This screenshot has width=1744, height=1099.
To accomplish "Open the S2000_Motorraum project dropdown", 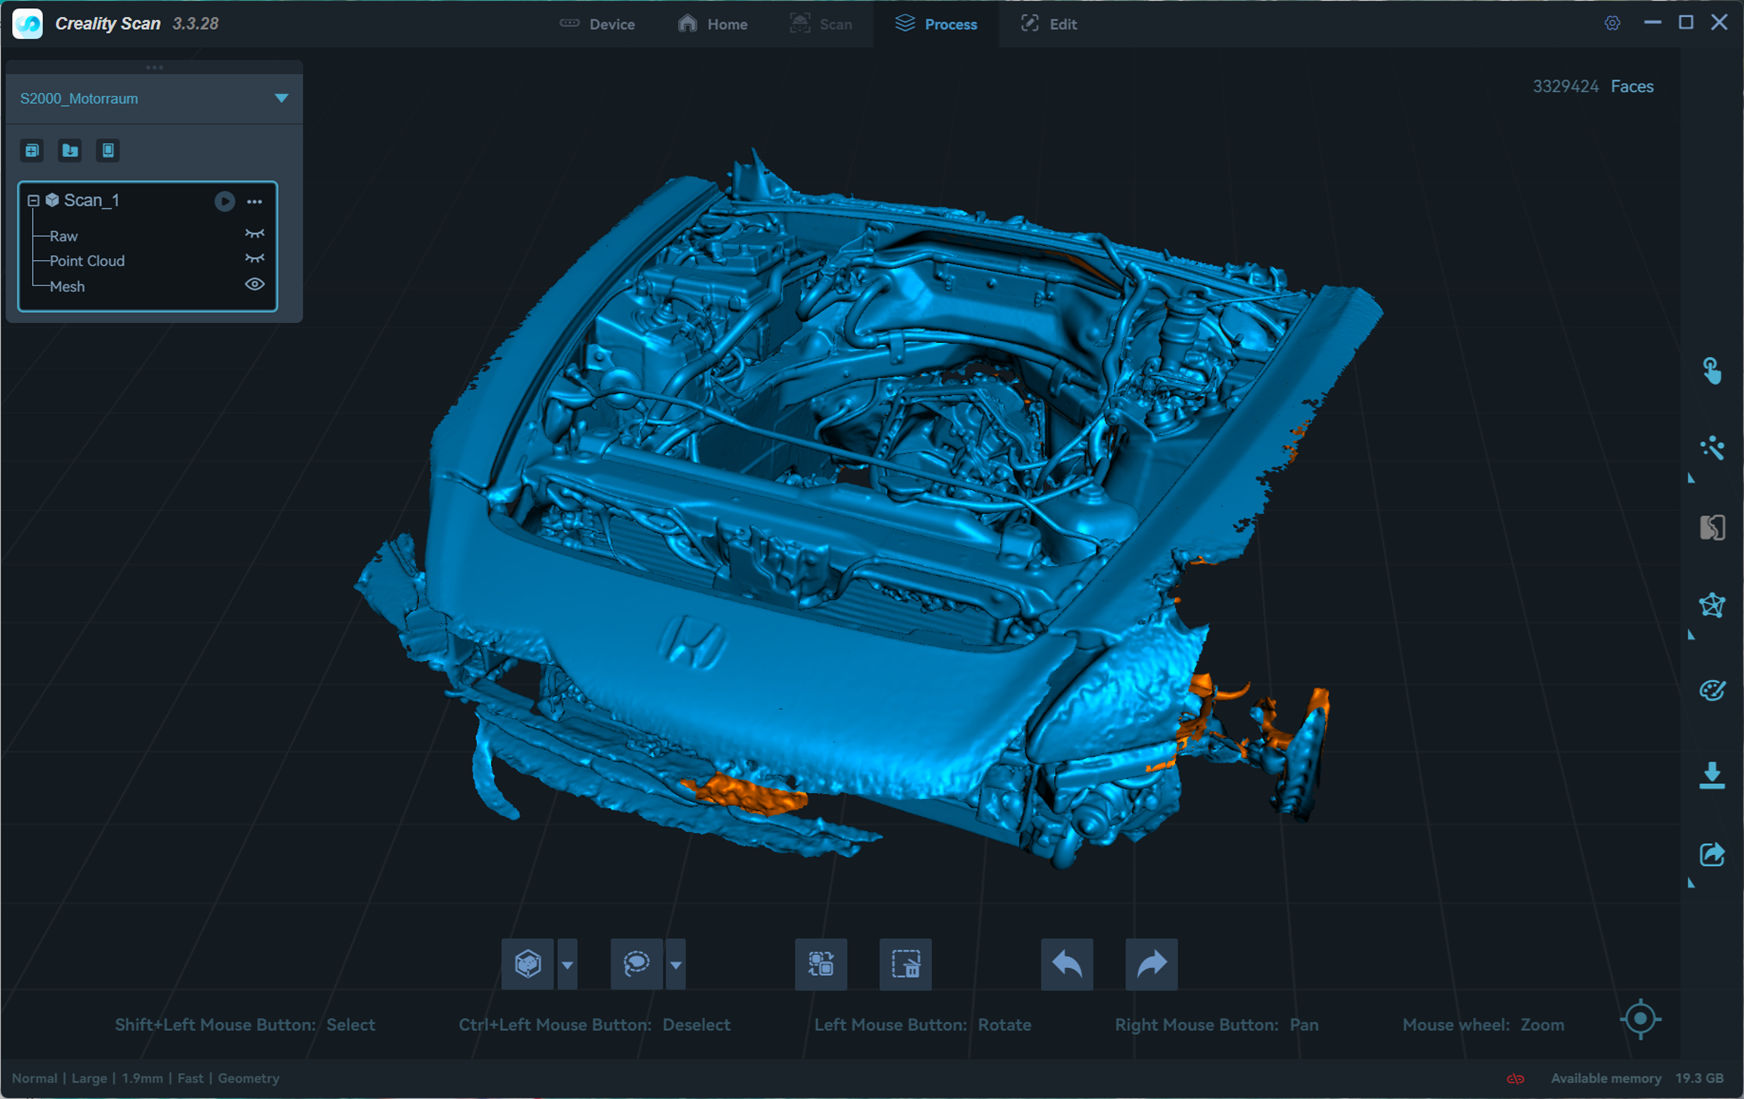I will point(281,98).
